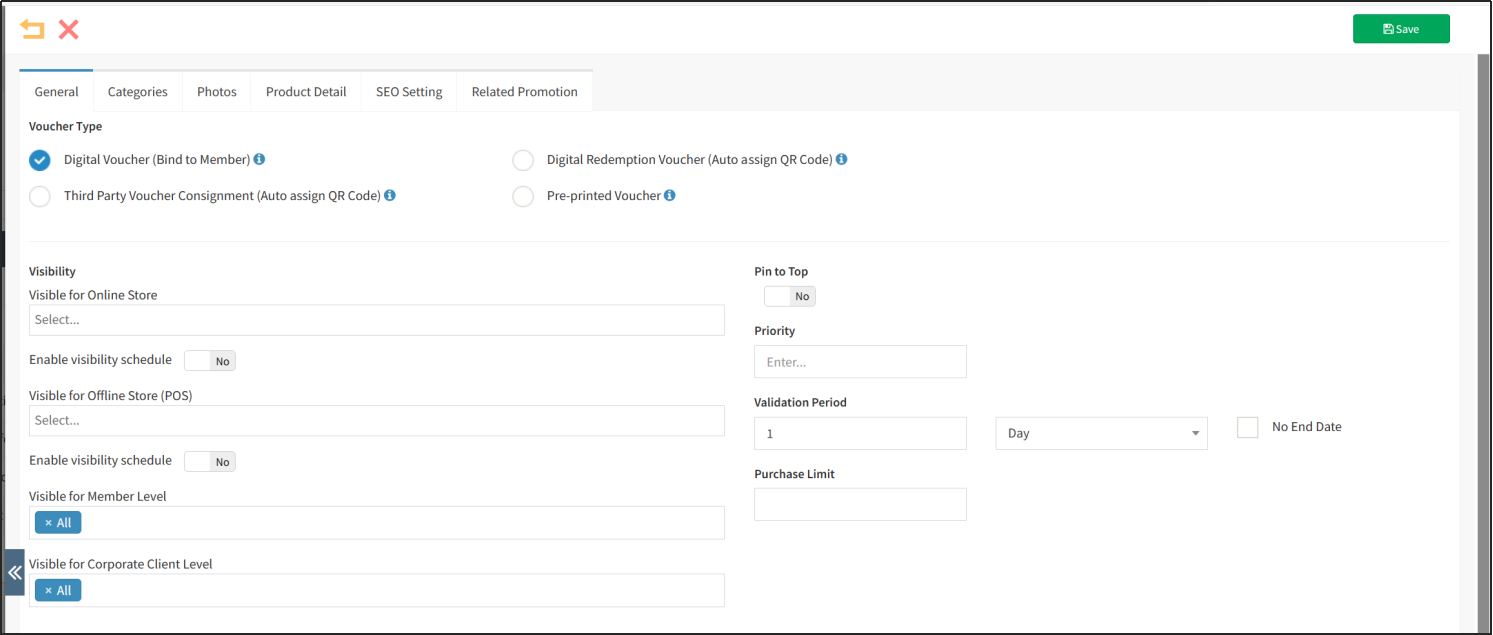Switch to the Categories tab

coord(137,91)
